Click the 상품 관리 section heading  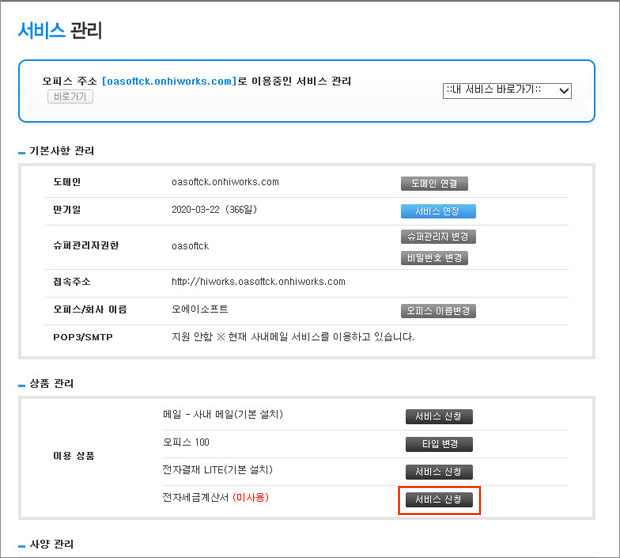(51, 384)
